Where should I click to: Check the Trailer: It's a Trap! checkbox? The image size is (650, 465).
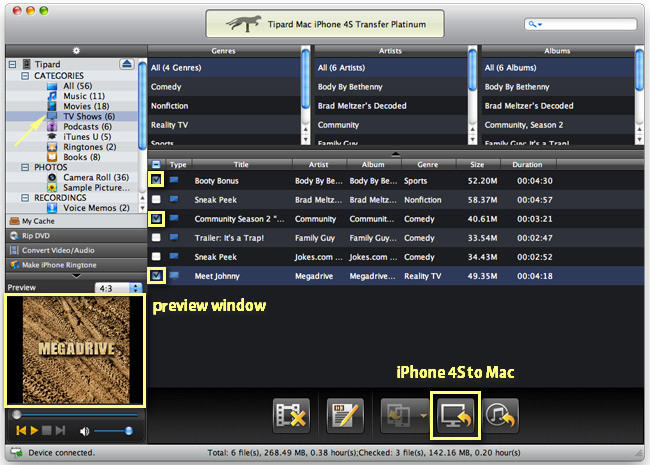156,237
